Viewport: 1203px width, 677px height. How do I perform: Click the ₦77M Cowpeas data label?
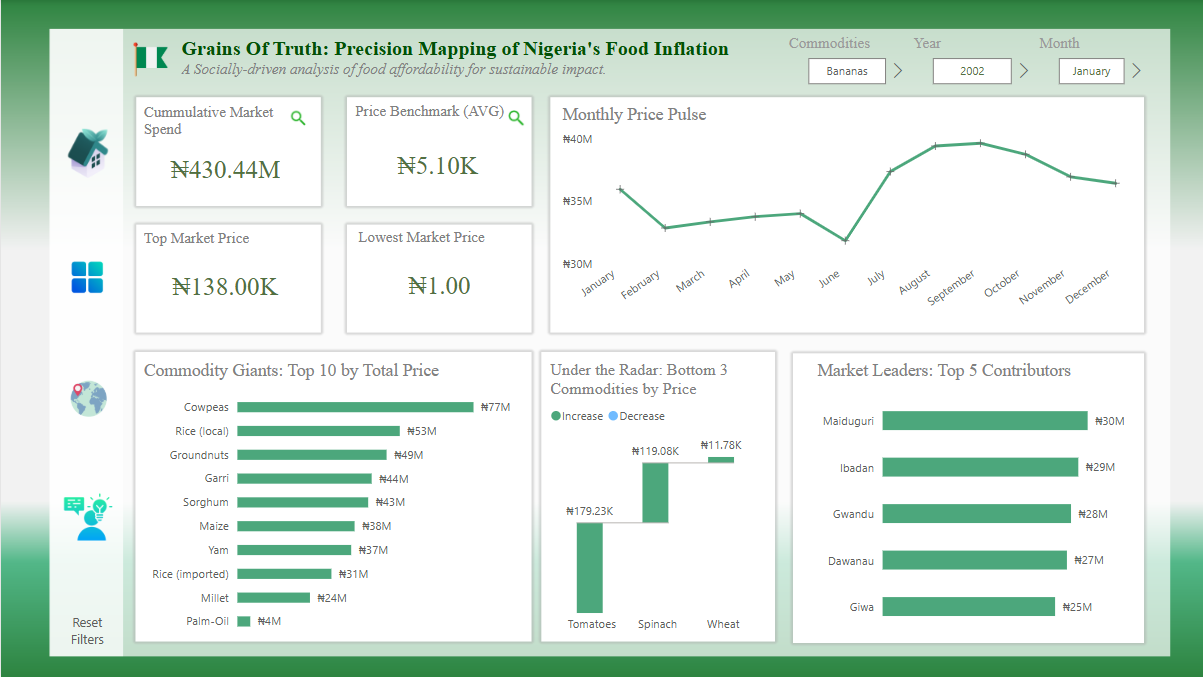click(496, 408)
